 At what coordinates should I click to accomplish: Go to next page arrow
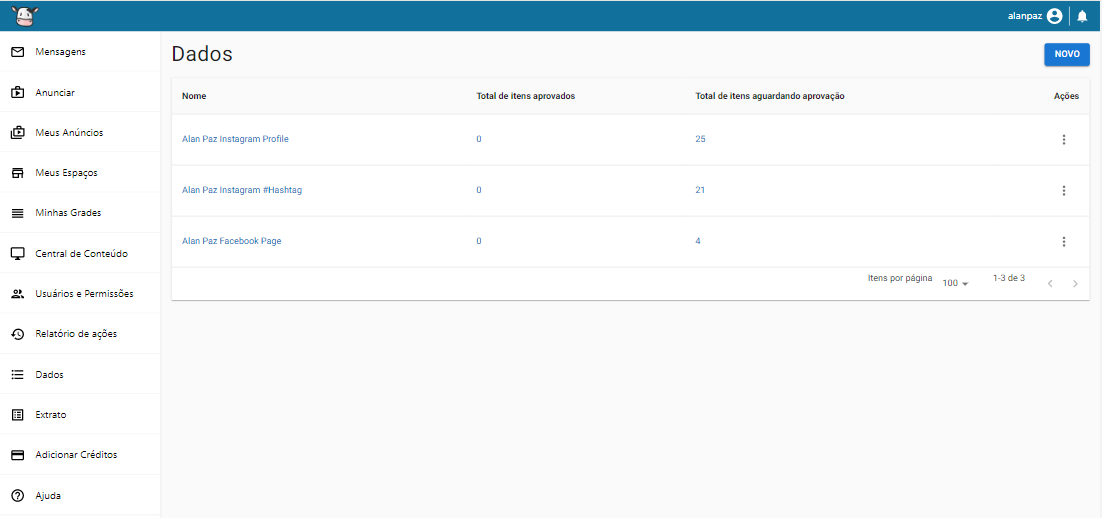pos(1075,284)
